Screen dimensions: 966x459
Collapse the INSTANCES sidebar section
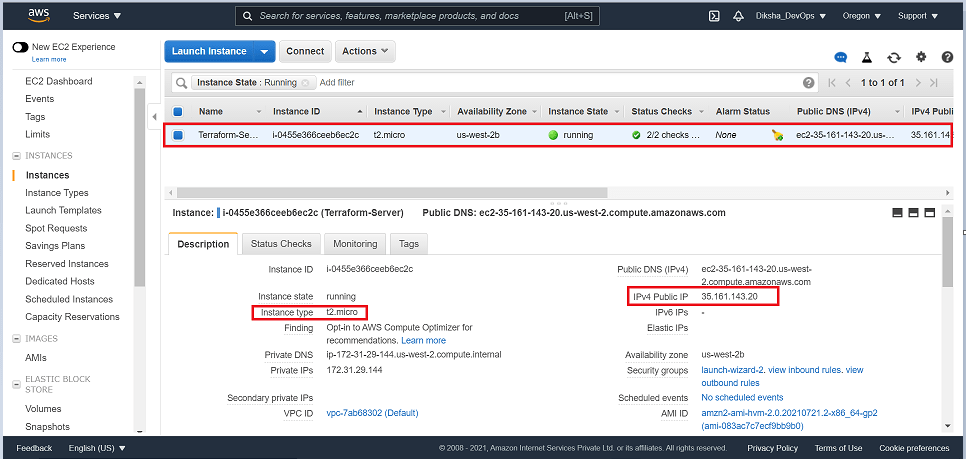[x=17, y=156]
